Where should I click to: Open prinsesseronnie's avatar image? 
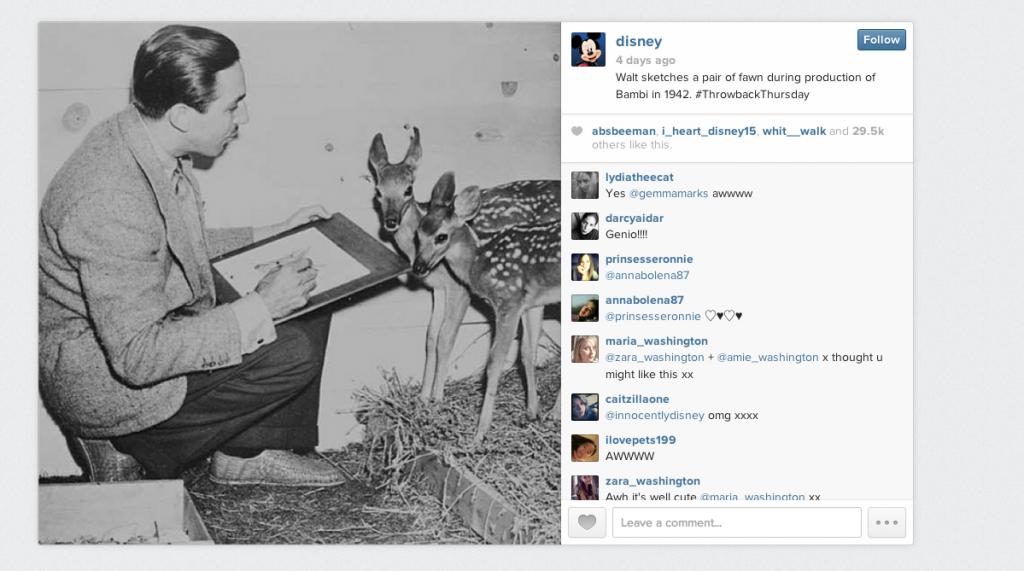pos(584,267)
